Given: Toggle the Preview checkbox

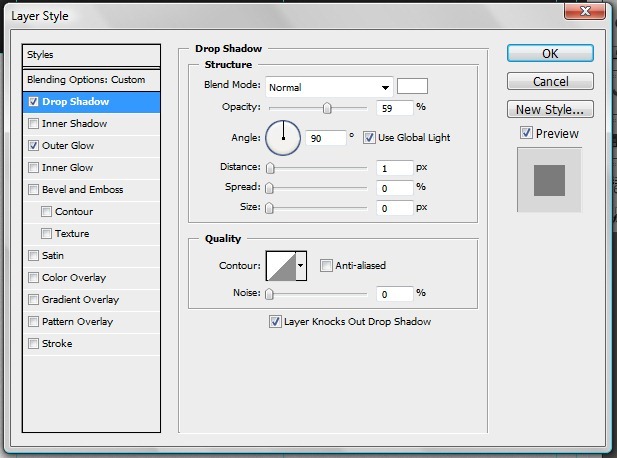Looking at the screenshot, I should tap(526, 133).
